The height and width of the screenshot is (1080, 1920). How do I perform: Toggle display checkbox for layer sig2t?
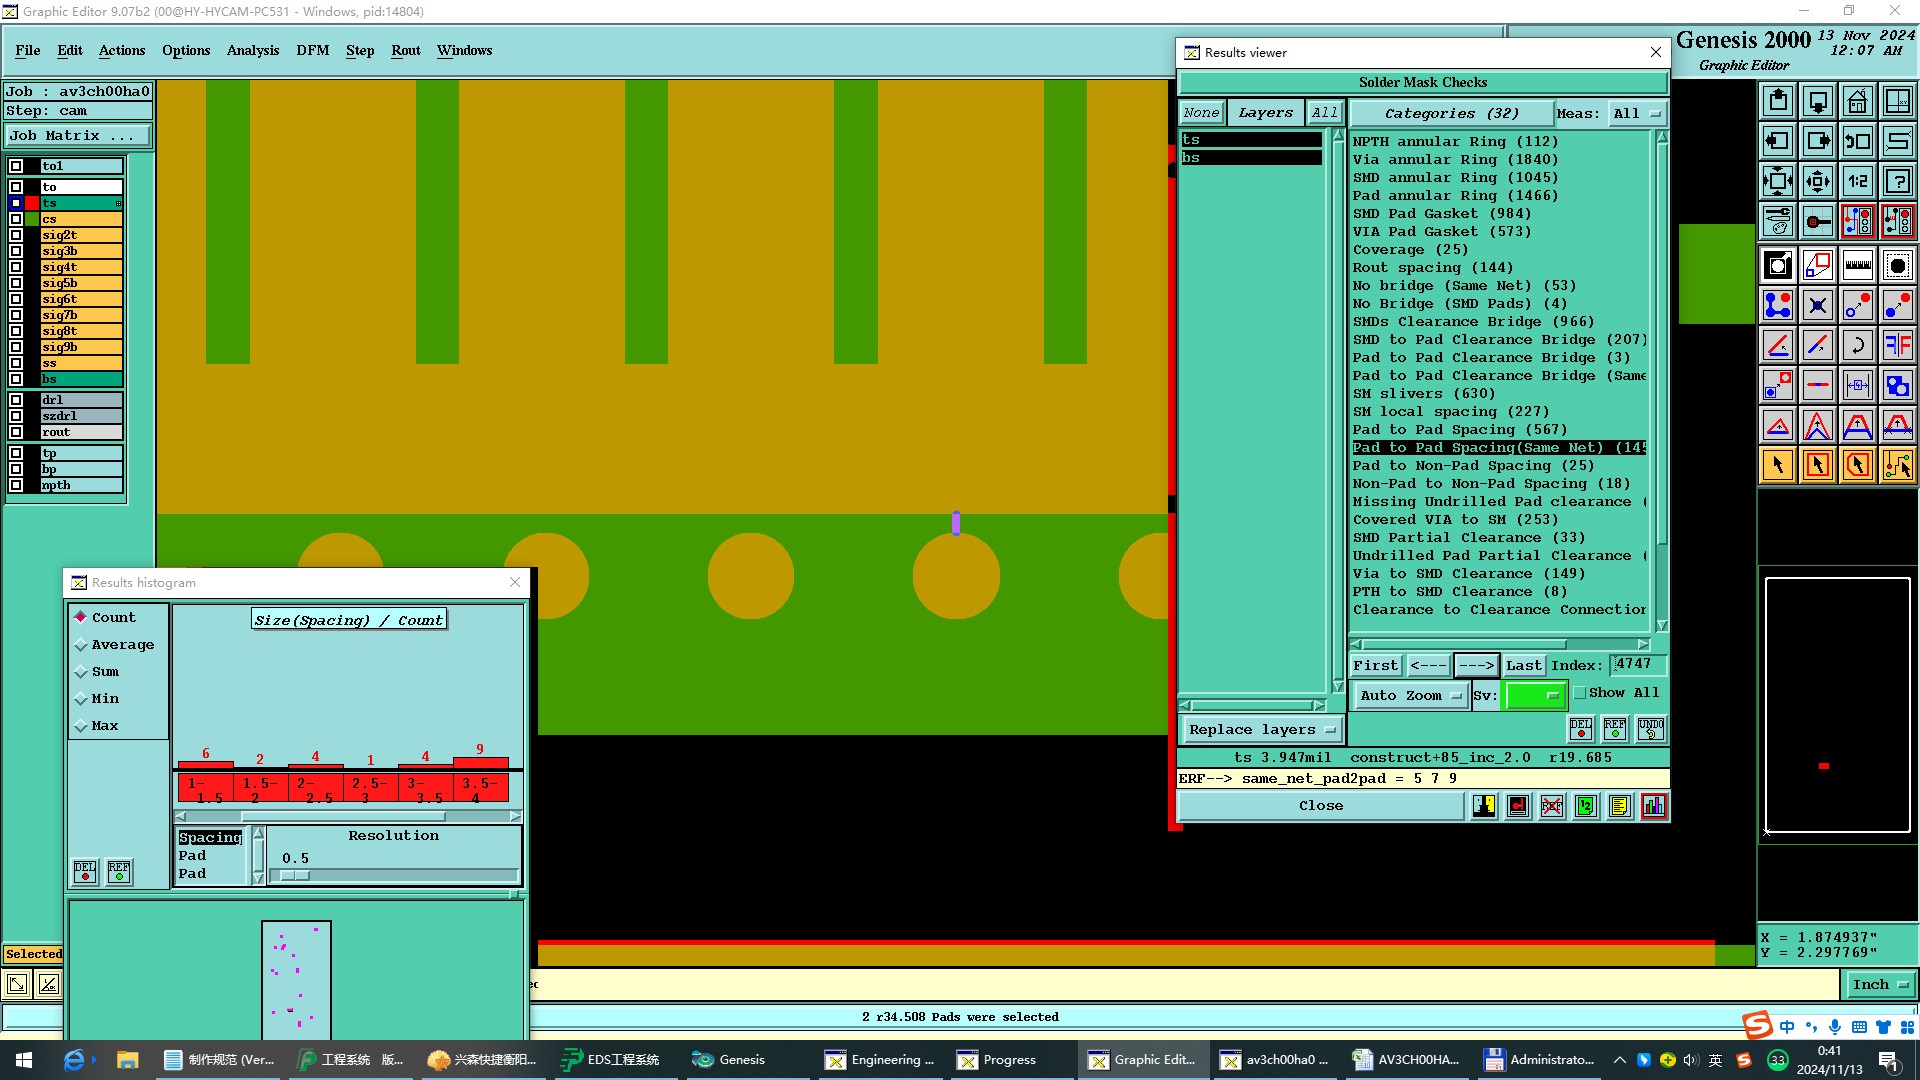(16, 235)
